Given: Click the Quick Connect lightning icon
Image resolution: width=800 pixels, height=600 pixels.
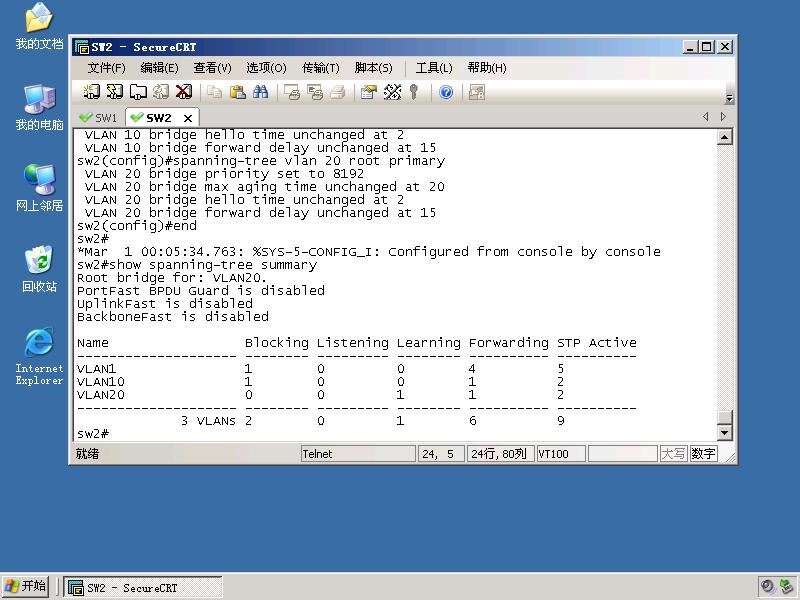Looking at the screenshot, I should [x=115, y=92].
